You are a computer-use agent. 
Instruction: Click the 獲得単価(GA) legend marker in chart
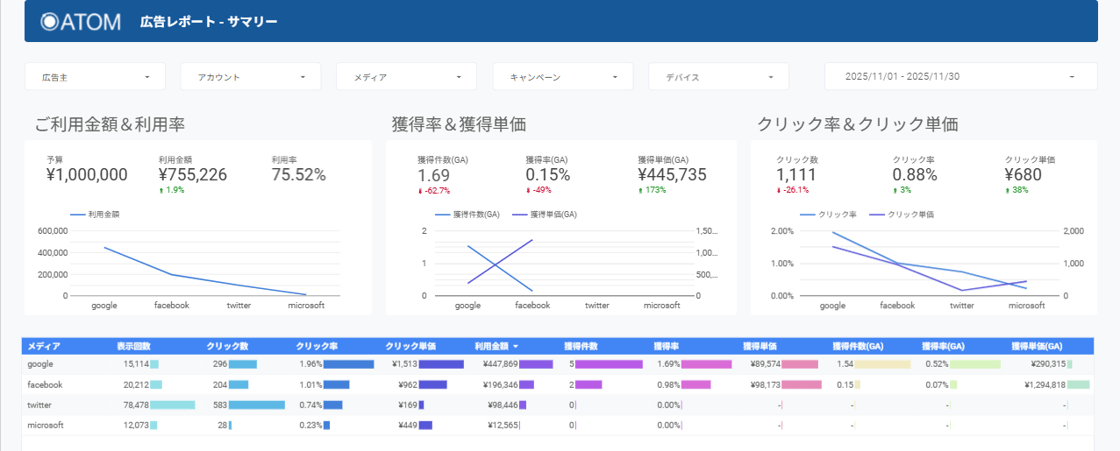(x=520, y=214)
